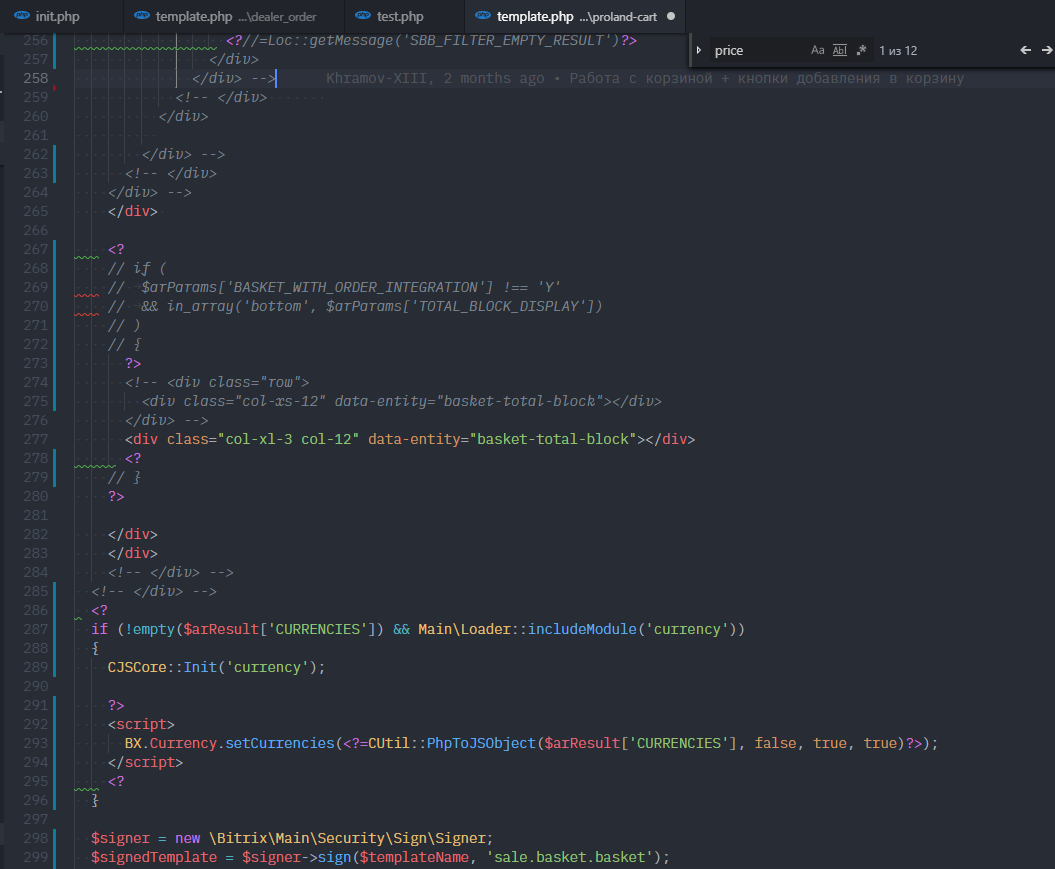Switch to the init.php tab
Screen dimensions: 1055x869
point(57,17)
